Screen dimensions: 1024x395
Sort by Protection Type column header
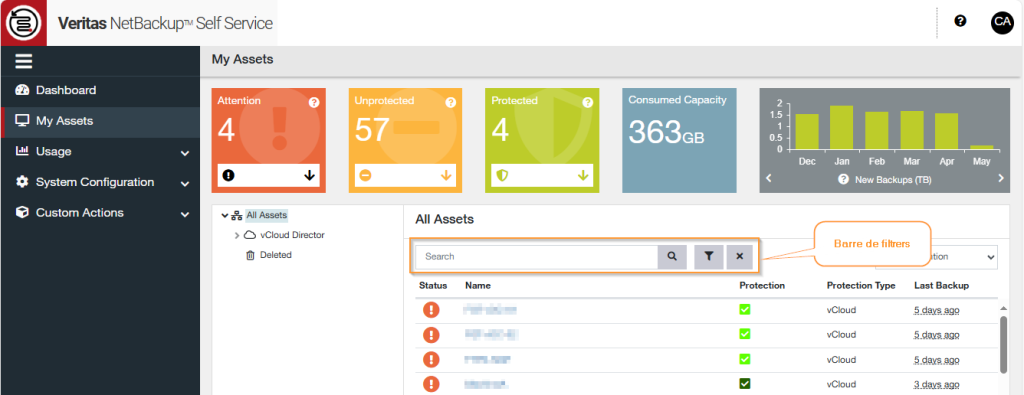point(861,285)
